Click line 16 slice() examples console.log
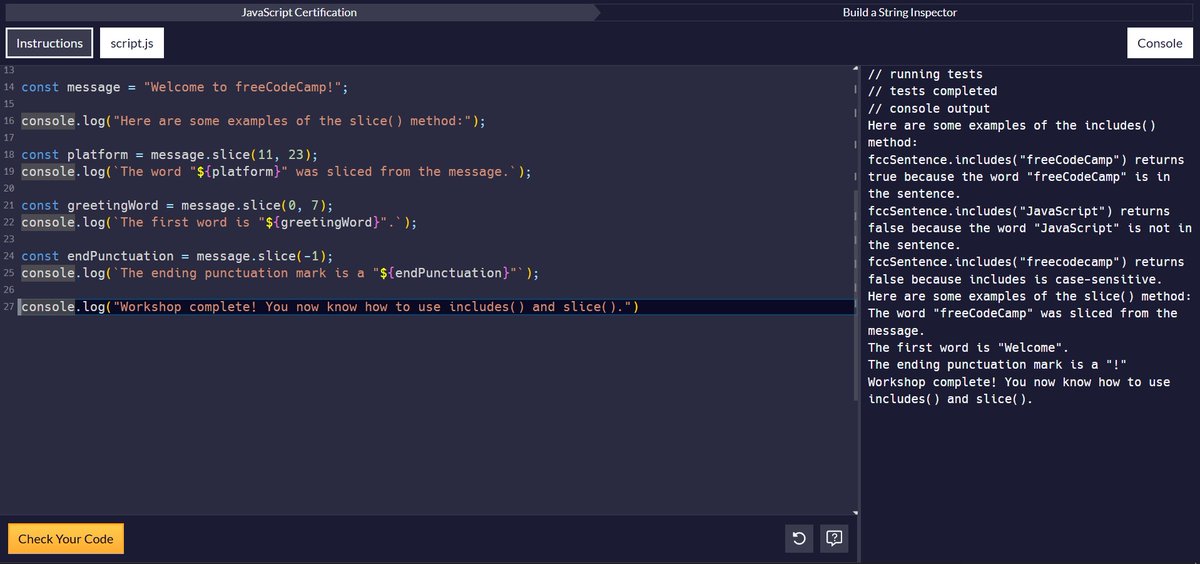The height and width of the screenshot is (564, 1200). click(253, 121)
